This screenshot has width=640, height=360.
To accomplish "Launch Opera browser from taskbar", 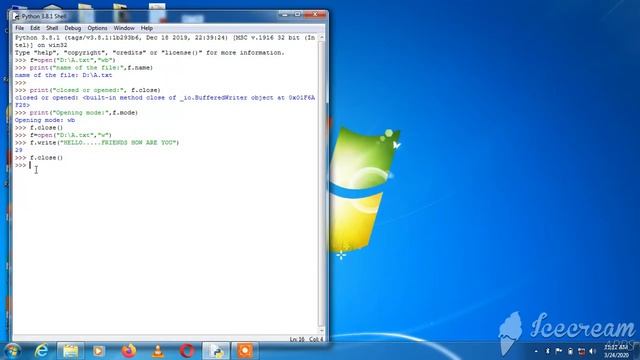I will coord(187,351).
